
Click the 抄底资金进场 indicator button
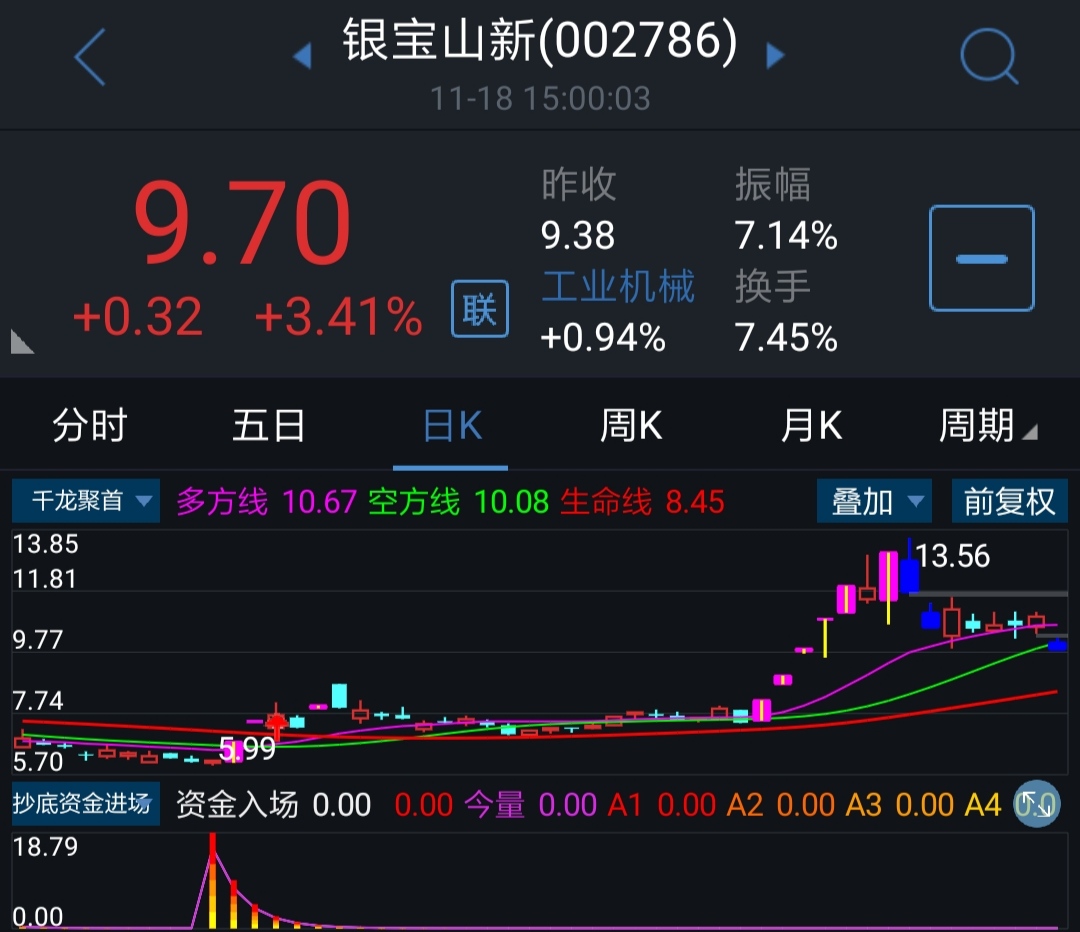tap(82, 804)
